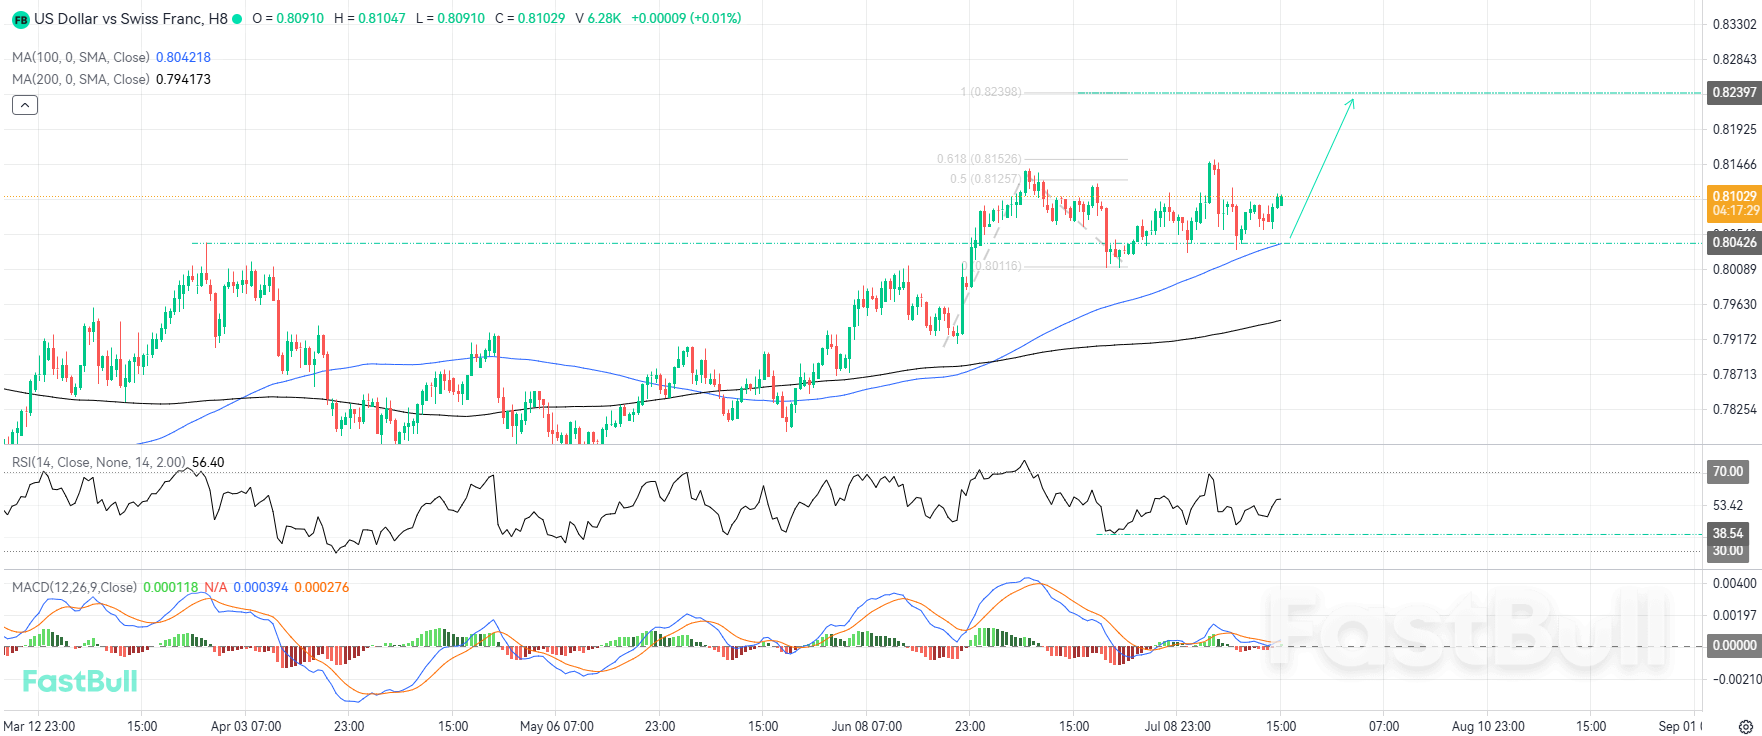
Task: Select the MA(200, 0, SMA, Close) indicator label
Action: click(x=81, y=79)
